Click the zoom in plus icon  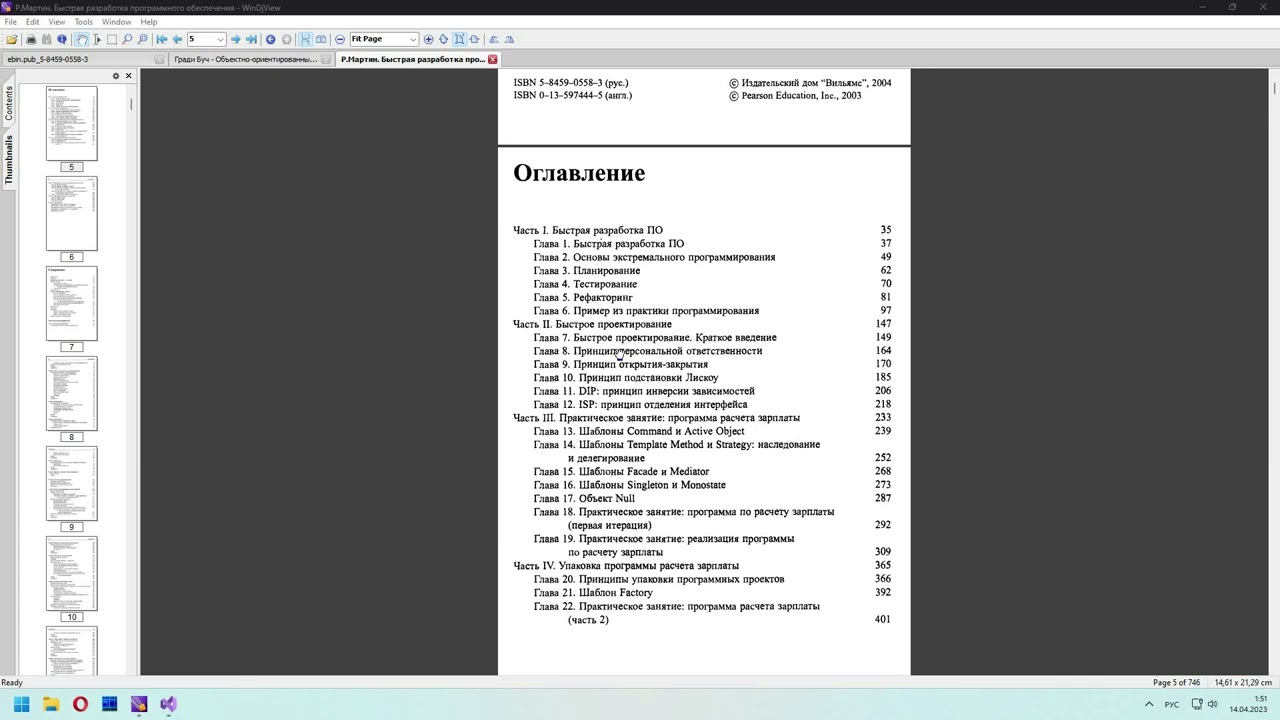pyautogui.click(x=428, y=39)
